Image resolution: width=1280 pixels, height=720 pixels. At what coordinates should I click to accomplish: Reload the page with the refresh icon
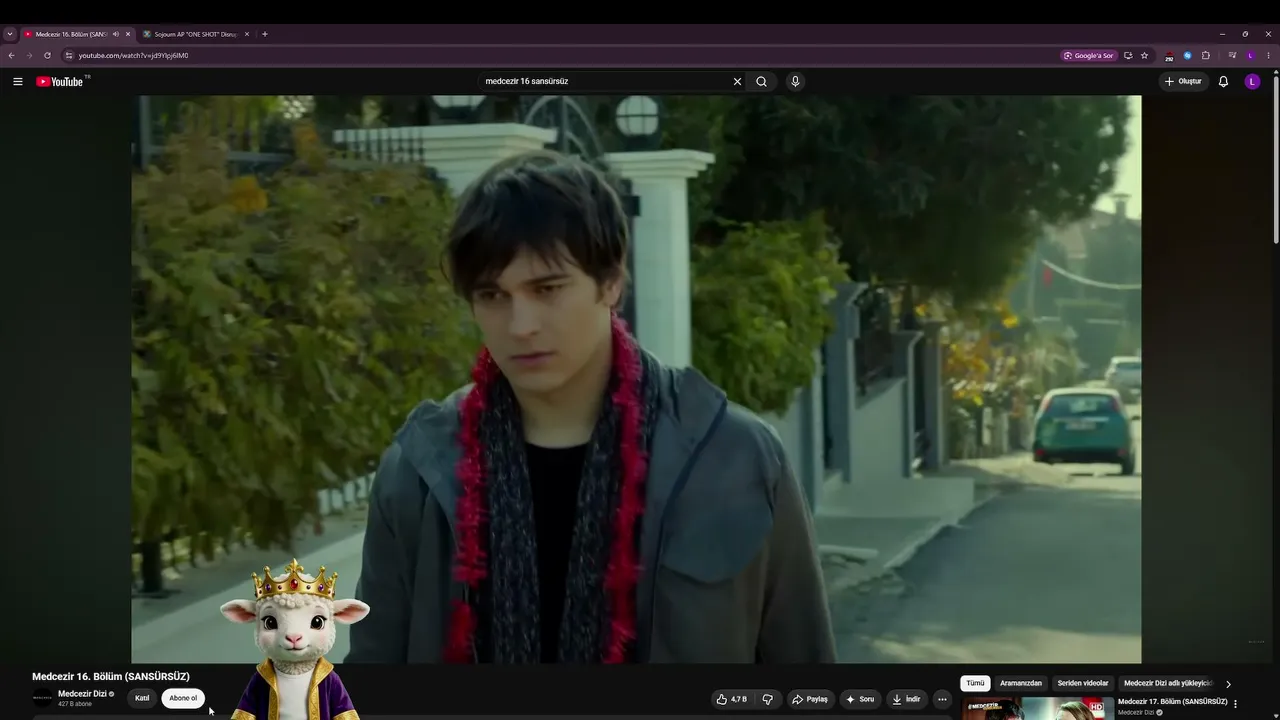pyautogui.click(x=47, y=55)
